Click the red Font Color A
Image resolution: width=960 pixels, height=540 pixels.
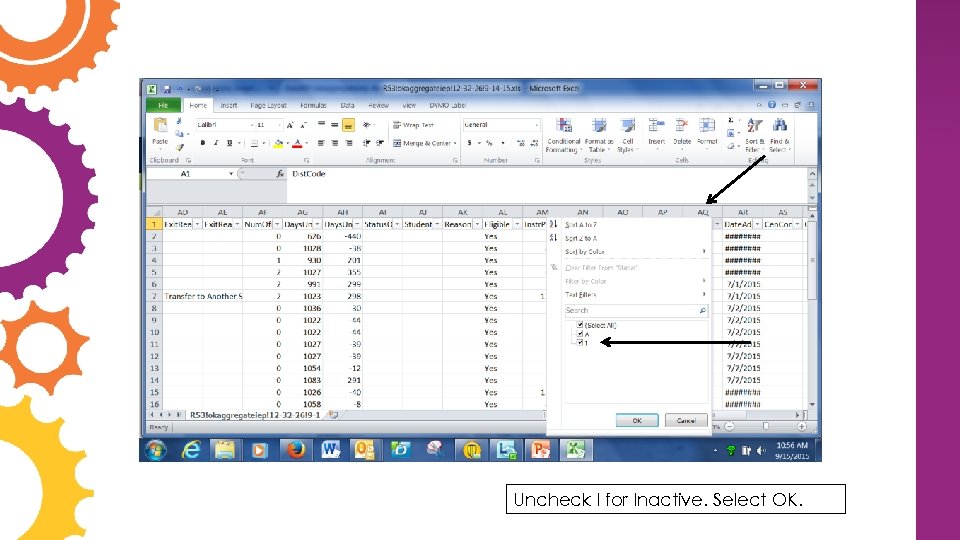click(297, 143)
